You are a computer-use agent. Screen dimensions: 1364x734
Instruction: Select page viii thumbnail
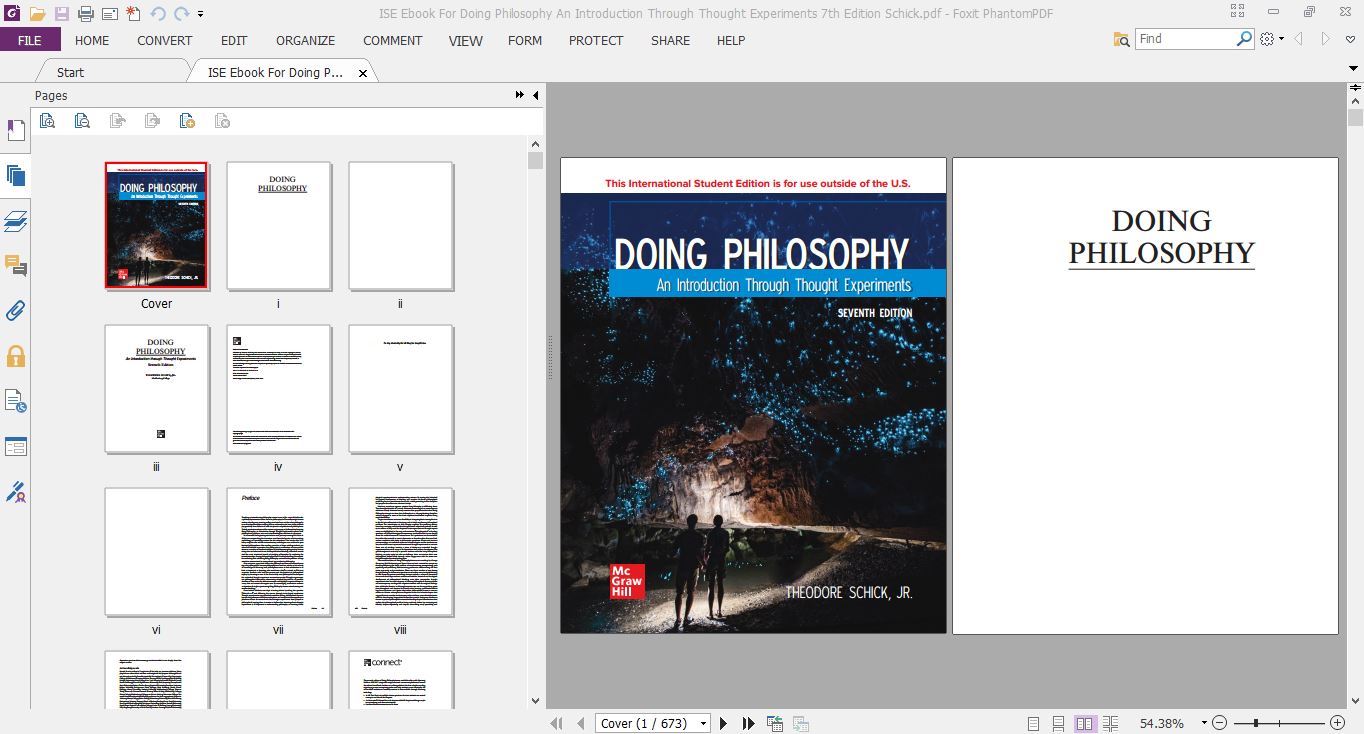400,552
